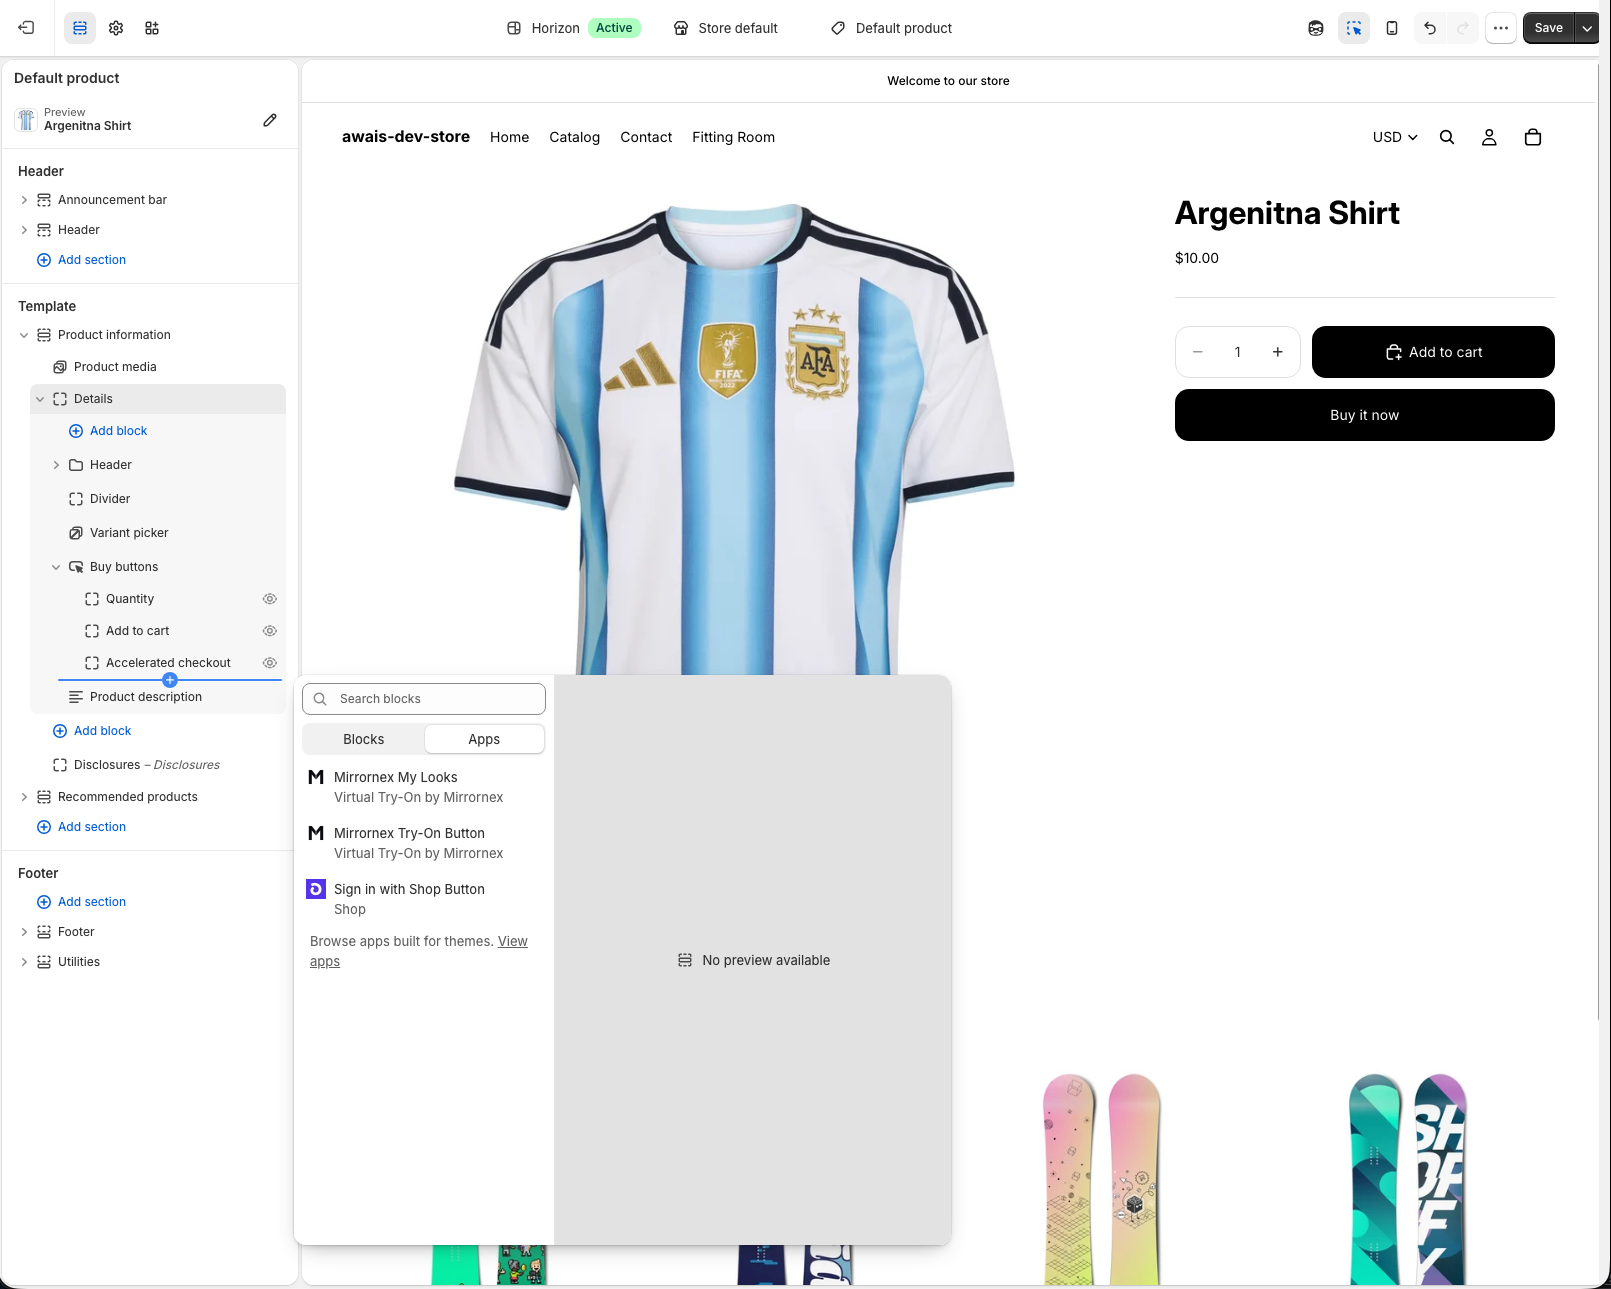Open the Horizon theme selector

(573, 28)
